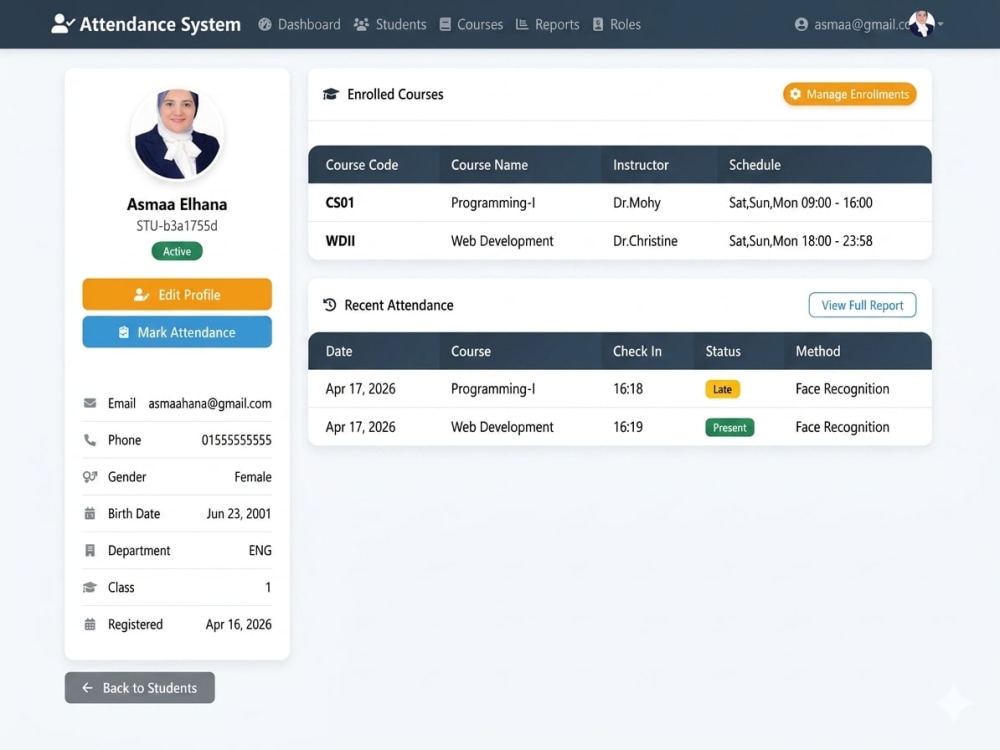The width and height of the screenshot is (1000, 750).
Task: Click the user account icon beside email
Action: (802, 24)
